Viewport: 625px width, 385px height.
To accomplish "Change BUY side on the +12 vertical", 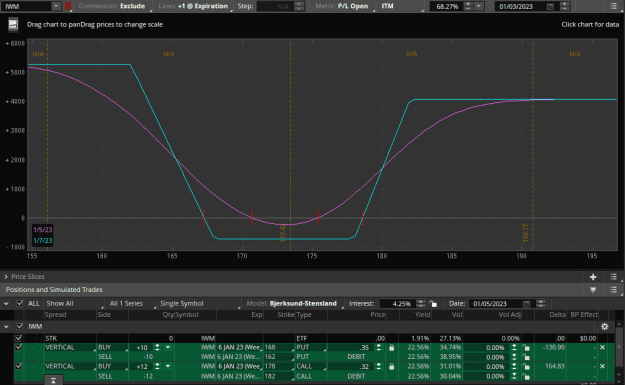I will pos(112,366).
